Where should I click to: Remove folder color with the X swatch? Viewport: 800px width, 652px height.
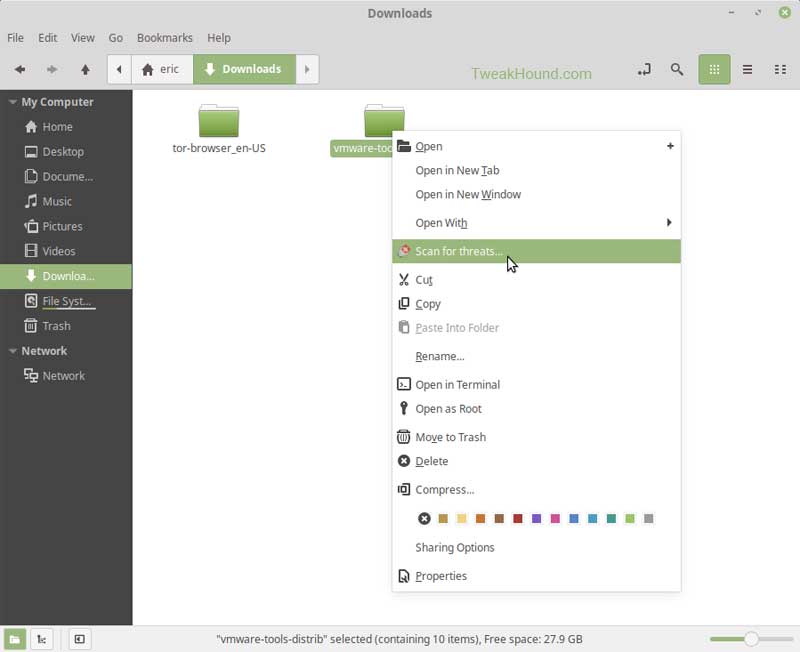[424, 519]
